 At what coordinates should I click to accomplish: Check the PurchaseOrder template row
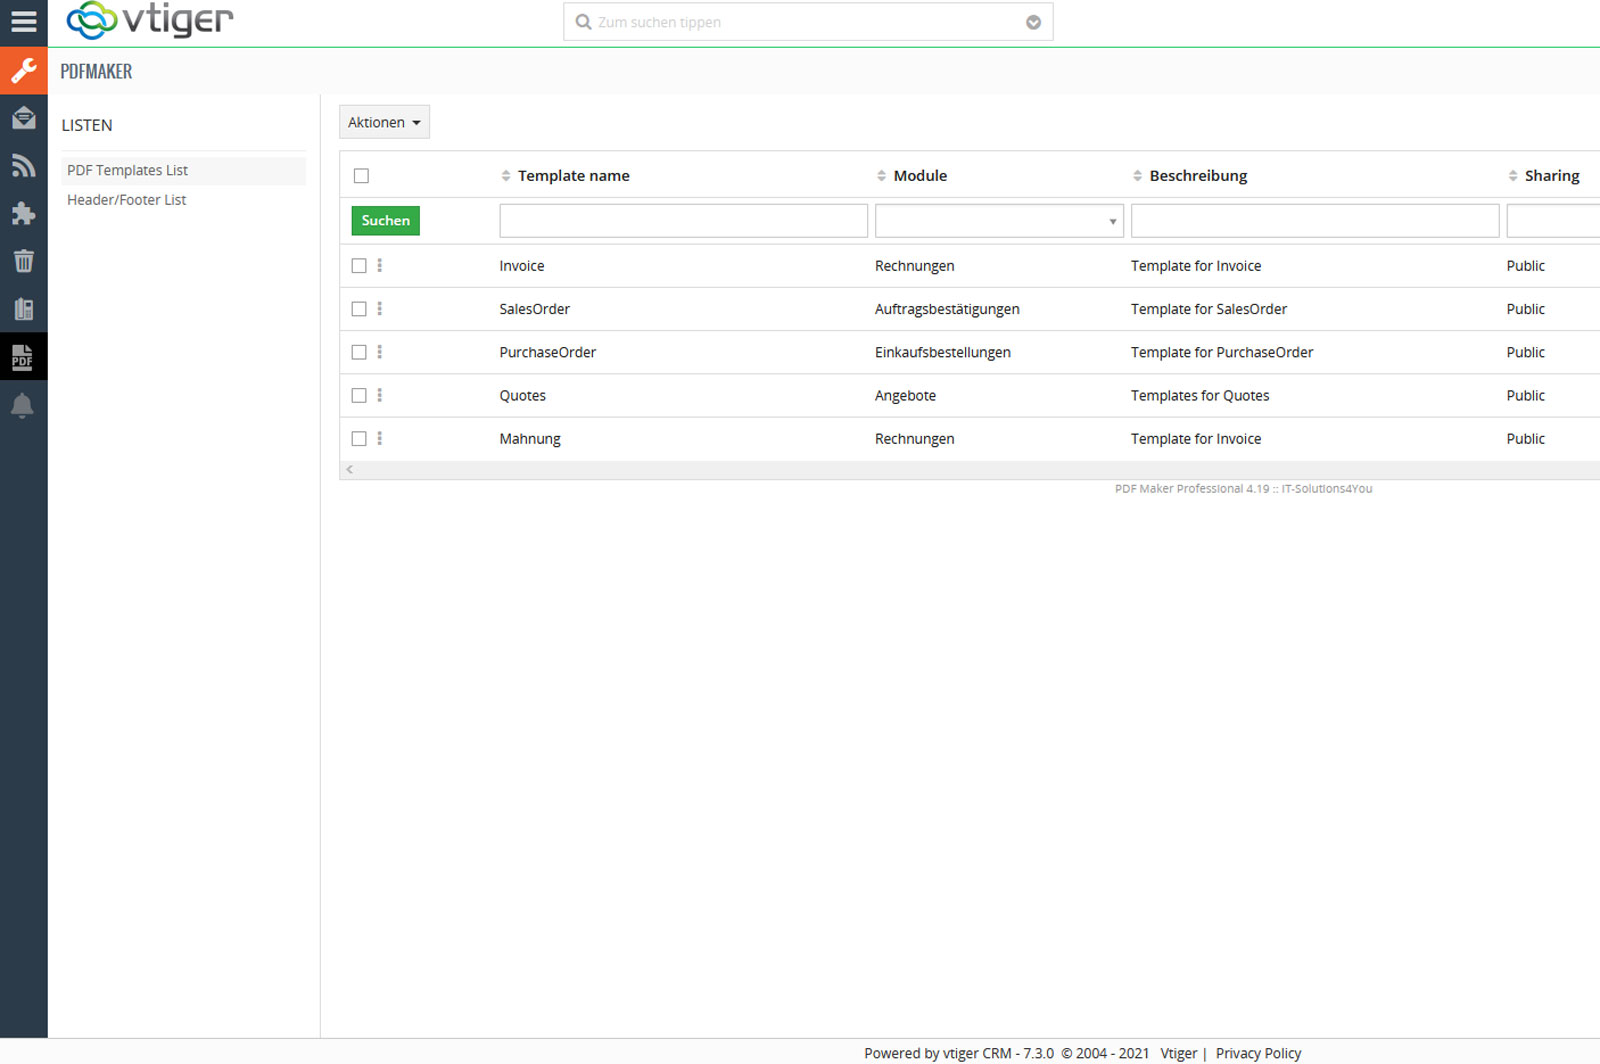(x=359, y=352)
